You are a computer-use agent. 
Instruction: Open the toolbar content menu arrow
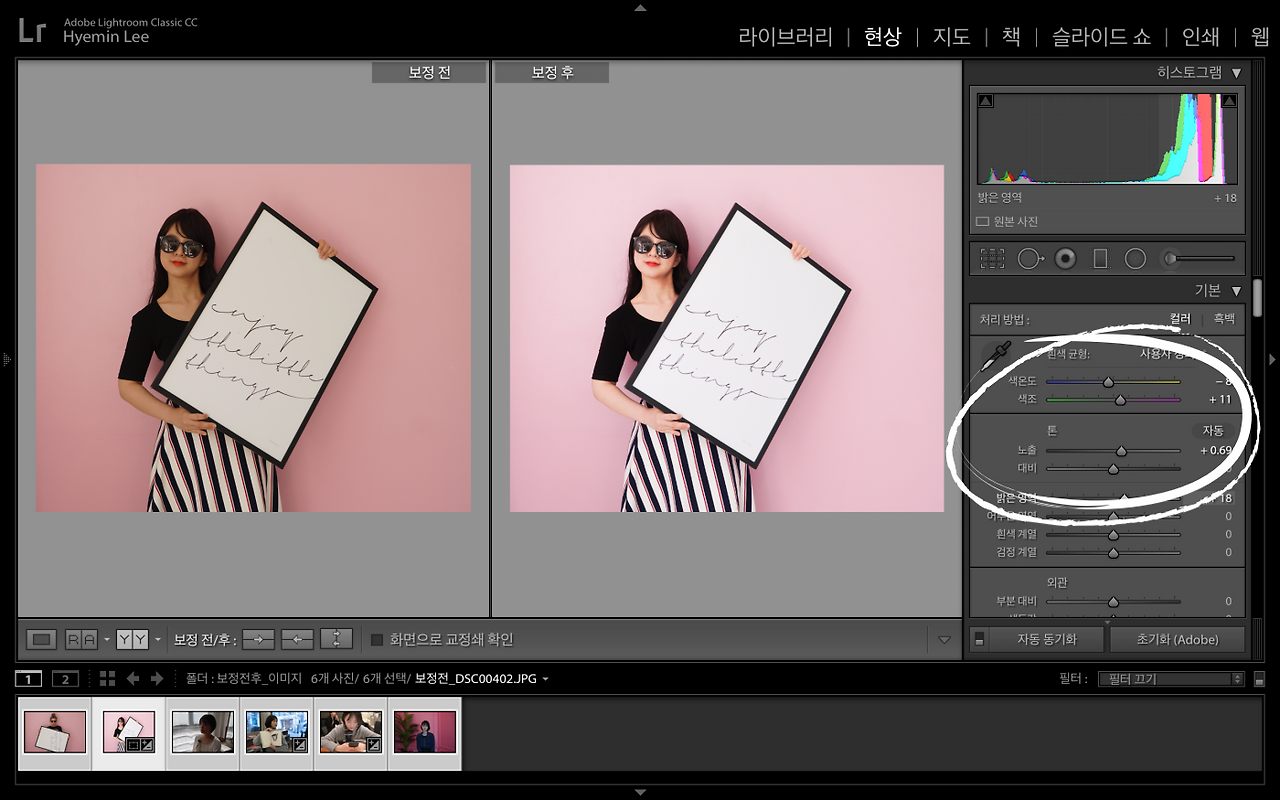(944, 639)
